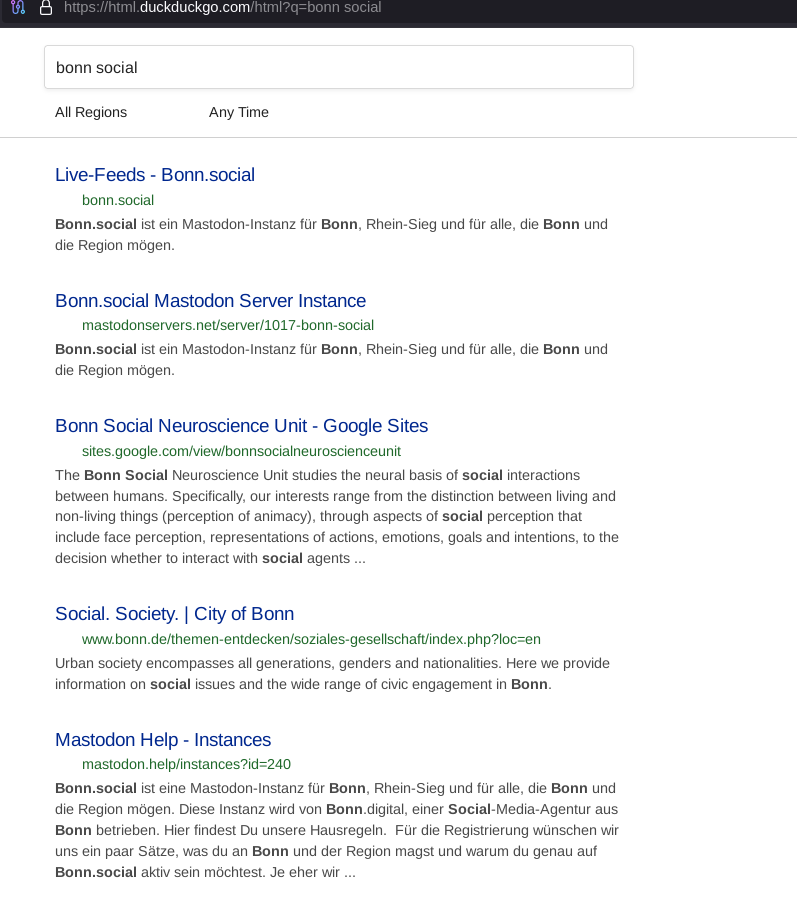Open 'Bonn Social Neuroscience Unit - Google Sites'
Viewport: 797px width, 898px height.
coord(241,426)
